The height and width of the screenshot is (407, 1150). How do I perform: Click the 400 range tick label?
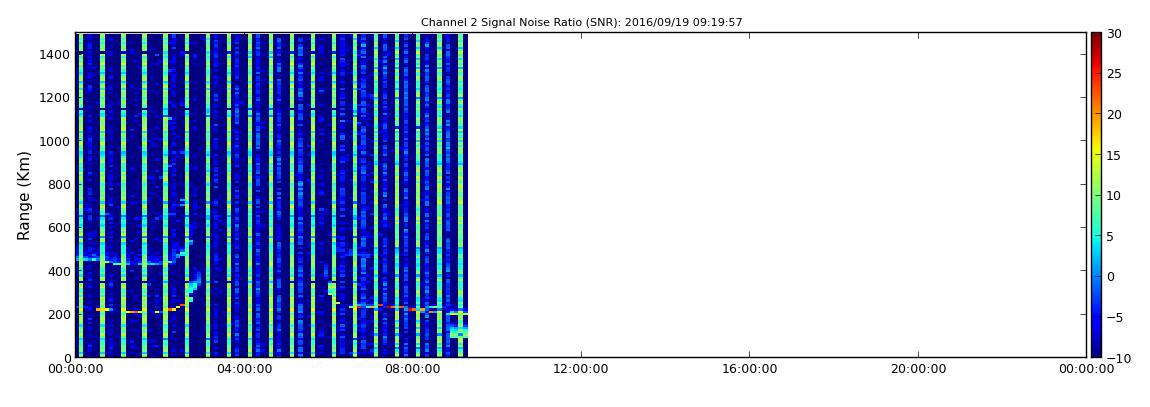[59, 271]
